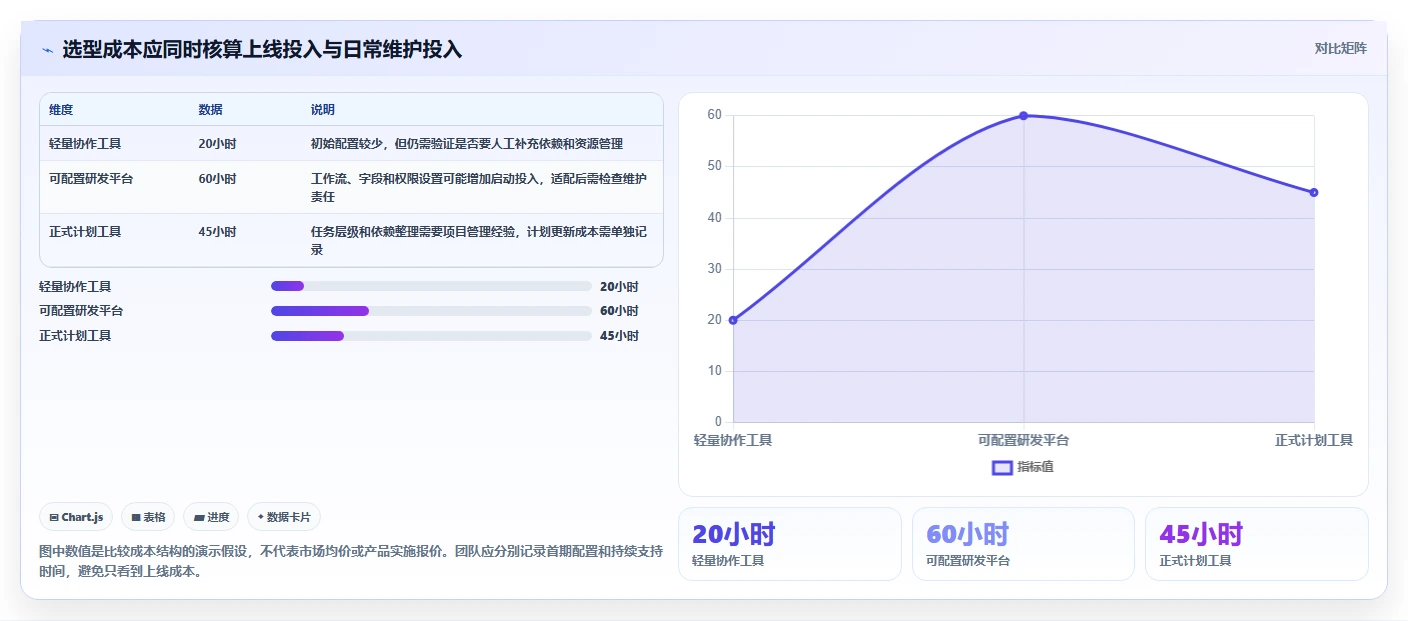Open the 45小时 data card
Screen dimensions: 1408x621
tap(1256, 544)
